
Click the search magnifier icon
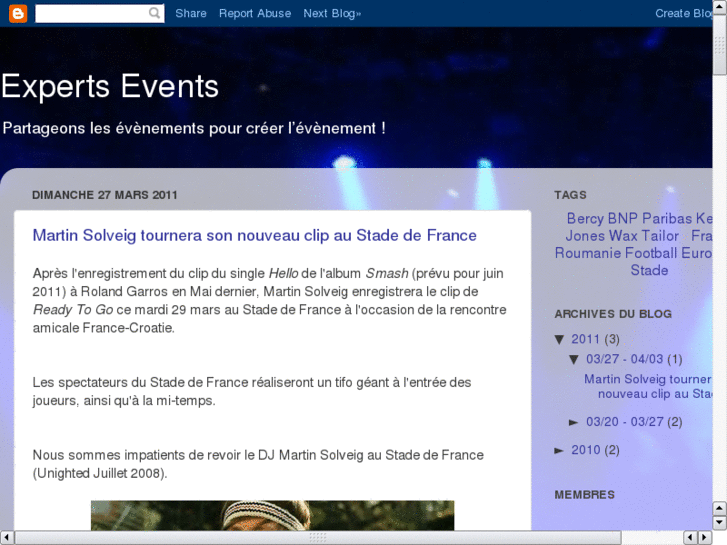tap(154, 13)
